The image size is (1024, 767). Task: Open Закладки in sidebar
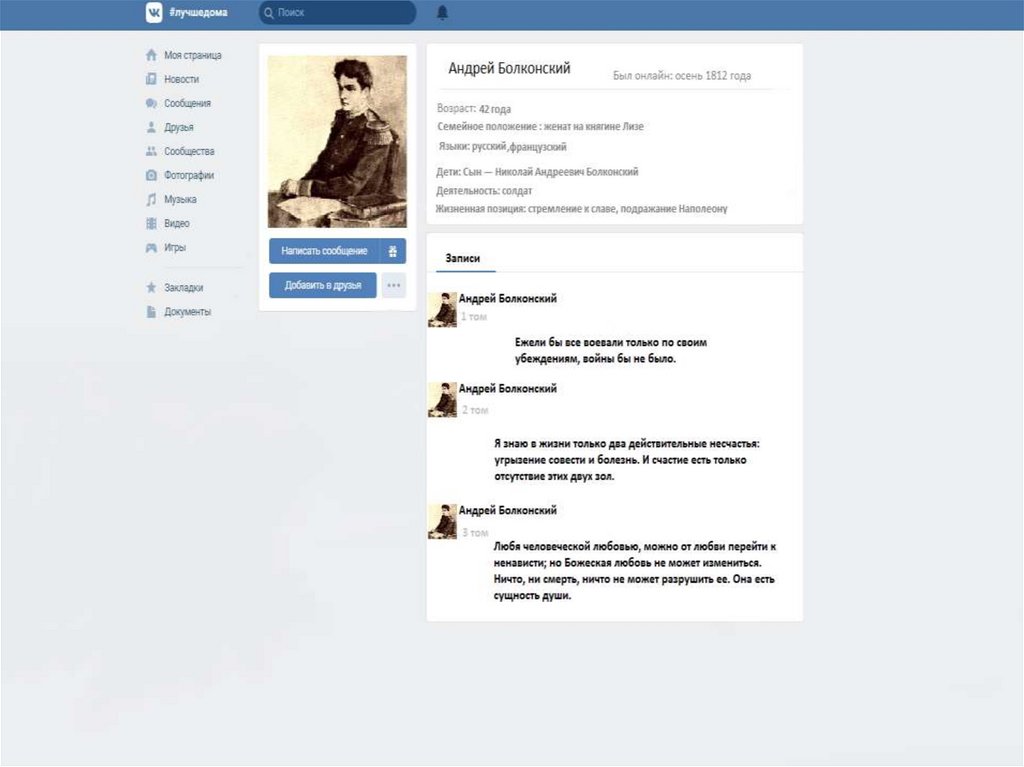click(x=184, y=287)
